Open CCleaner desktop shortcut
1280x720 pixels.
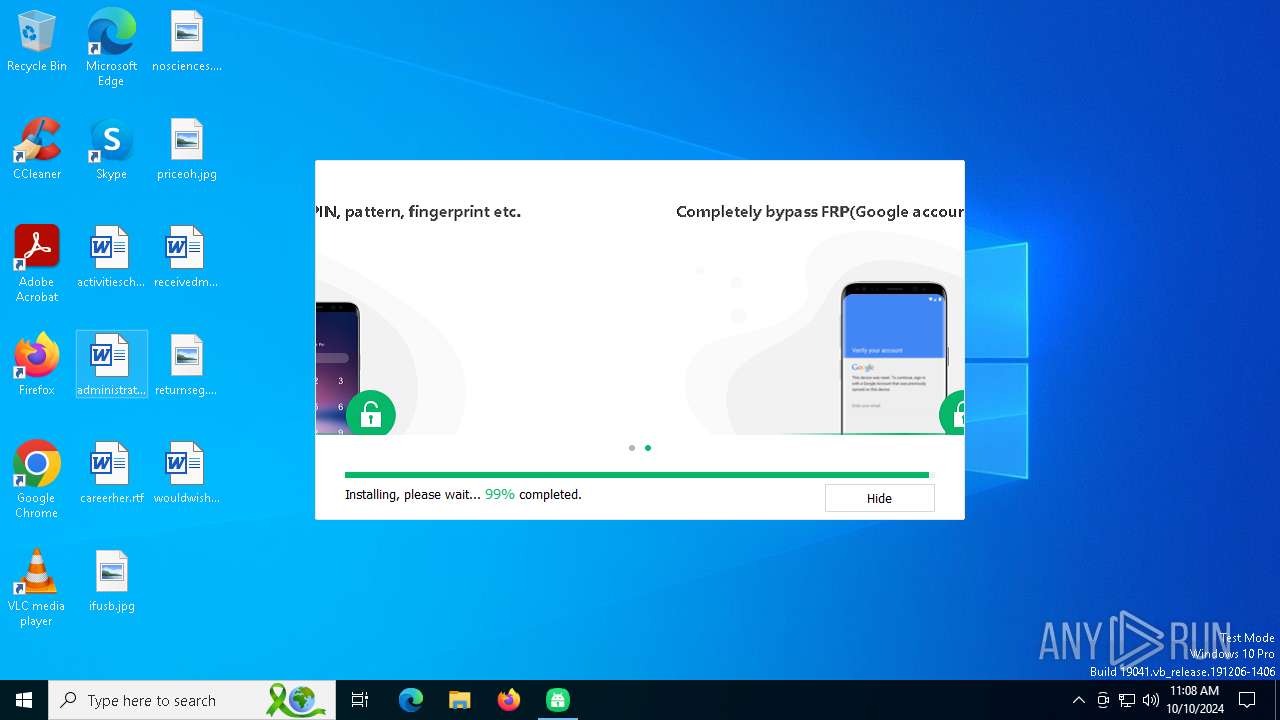point(37,150)
